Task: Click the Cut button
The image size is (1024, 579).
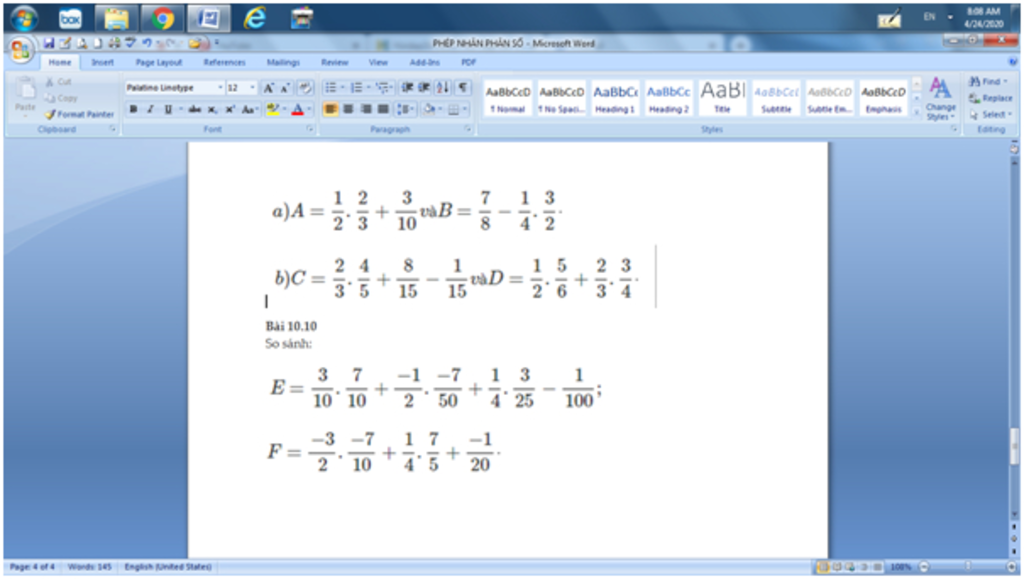Action: coord(58,82)
